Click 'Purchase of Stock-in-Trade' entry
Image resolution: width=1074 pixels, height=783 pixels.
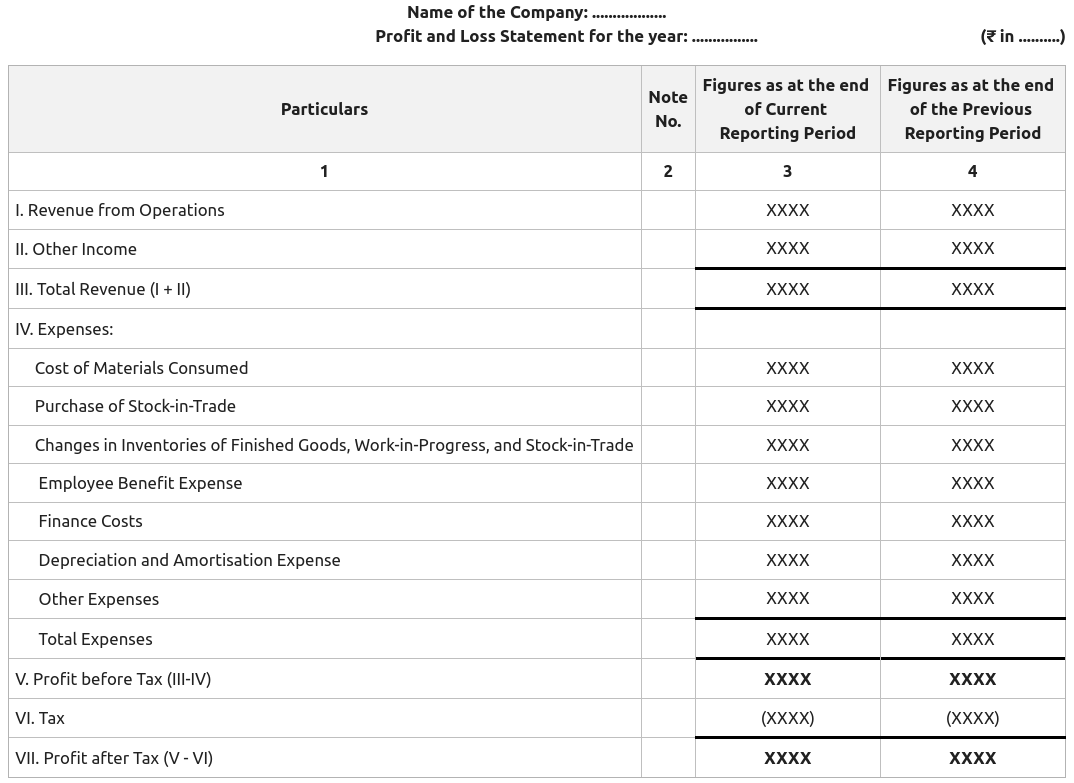click(x=135, y=406)
